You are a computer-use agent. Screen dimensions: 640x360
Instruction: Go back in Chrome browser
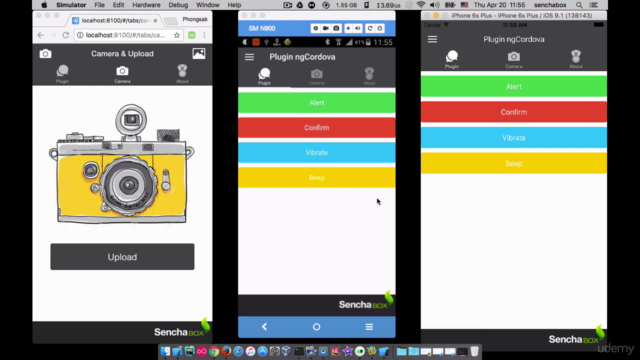[40, 35]
